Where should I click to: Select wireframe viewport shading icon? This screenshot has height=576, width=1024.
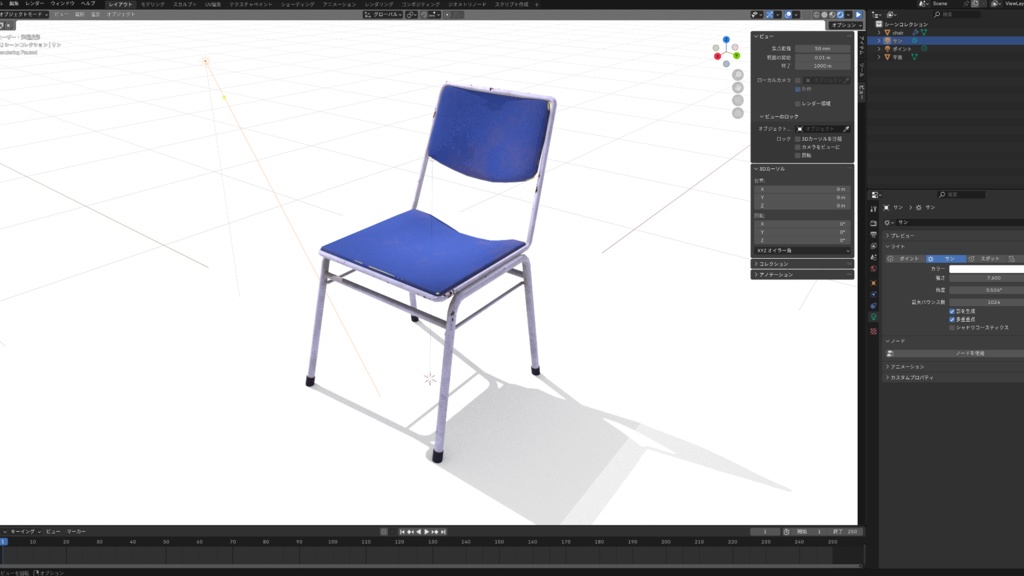tap(816, 14)
